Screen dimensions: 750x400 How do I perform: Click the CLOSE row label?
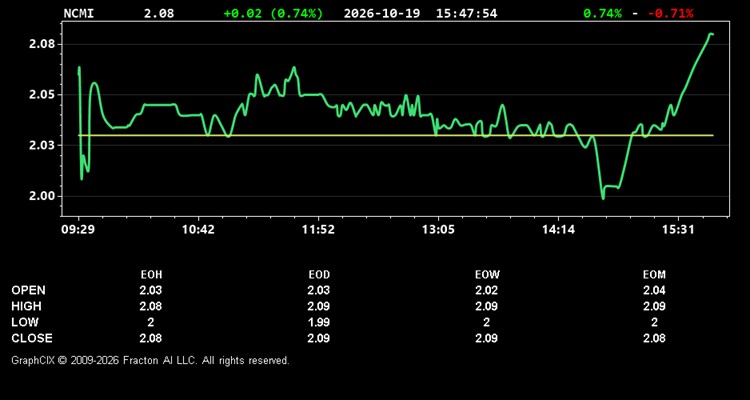click(x=32, y=338)
